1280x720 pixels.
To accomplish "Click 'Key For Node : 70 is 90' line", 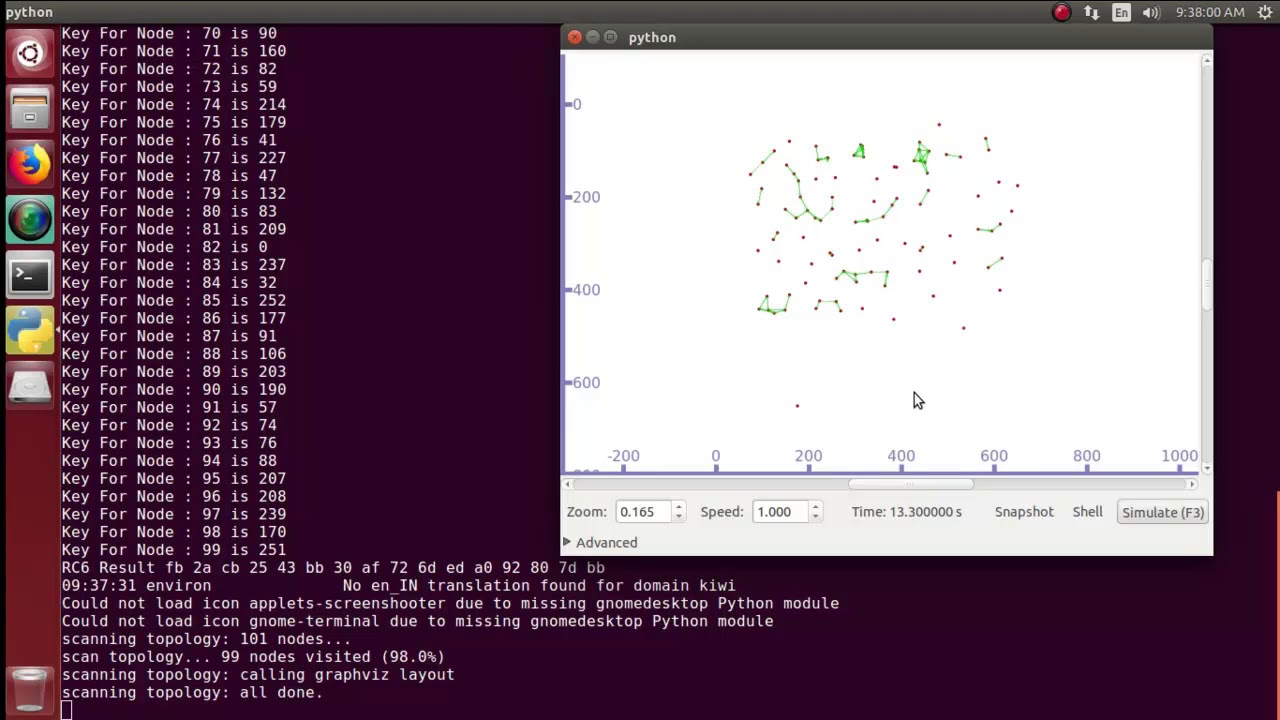I will 169,33.
